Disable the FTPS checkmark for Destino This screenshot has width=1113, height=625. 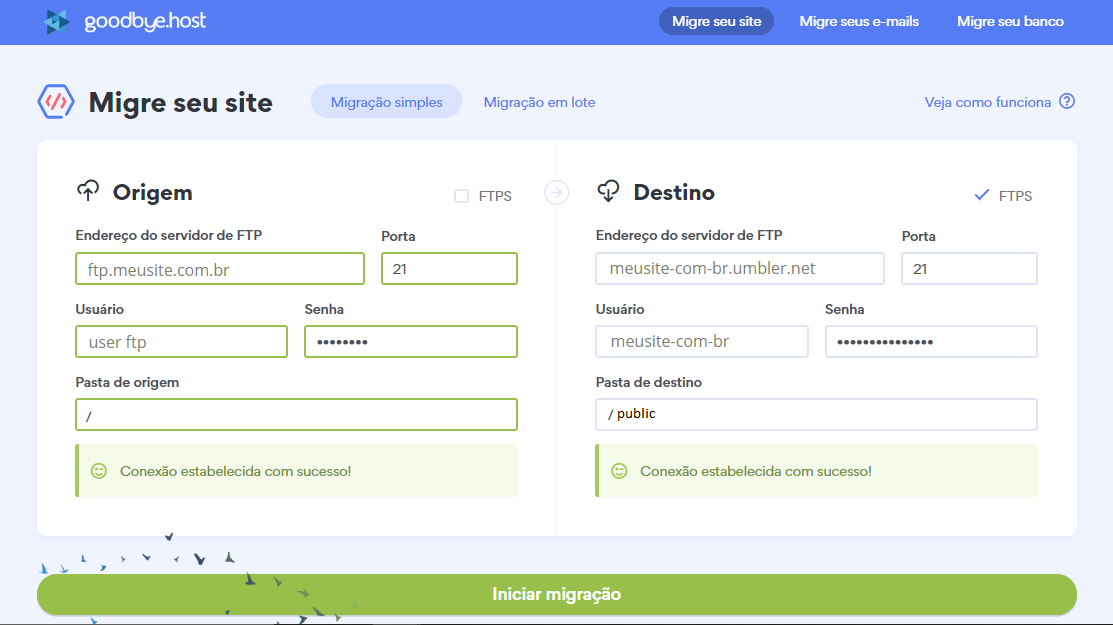pos(981,196)
